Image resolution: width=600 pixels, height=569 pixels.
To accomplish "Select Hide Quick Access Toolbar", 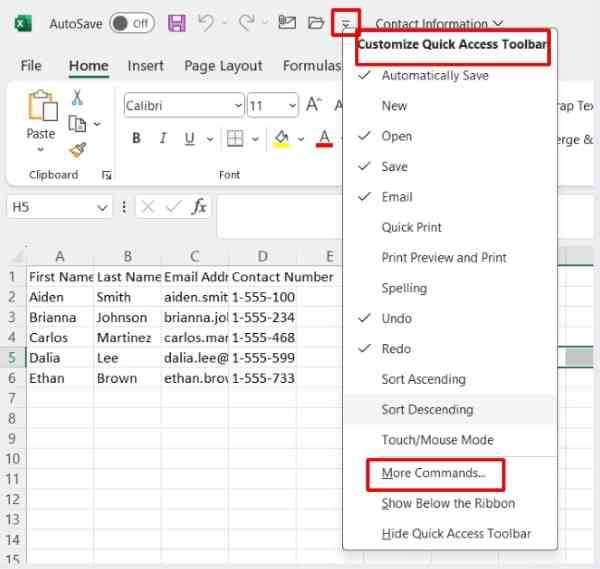I will tap(450, 534).
